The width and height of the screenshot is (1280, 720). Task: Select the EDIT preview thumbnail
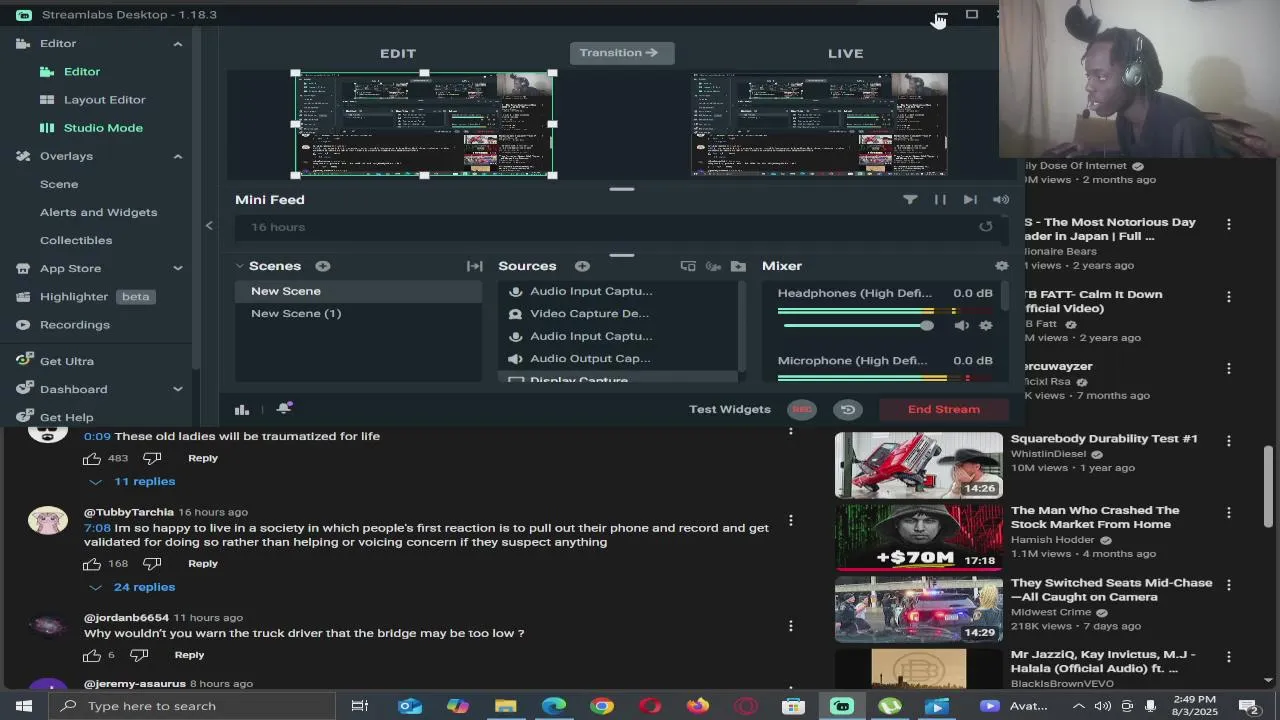(424, 124)
